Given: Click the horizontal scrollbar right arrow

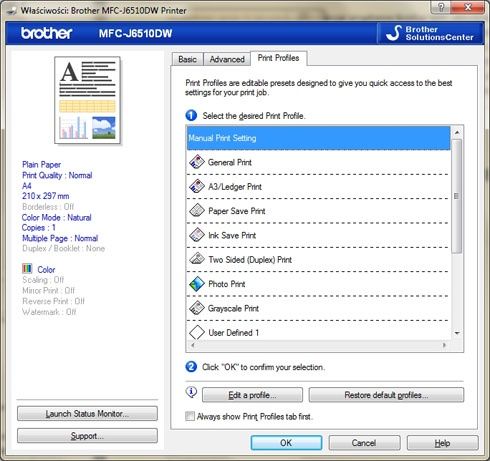Looking at the screenshot, I should click(444, 345).
